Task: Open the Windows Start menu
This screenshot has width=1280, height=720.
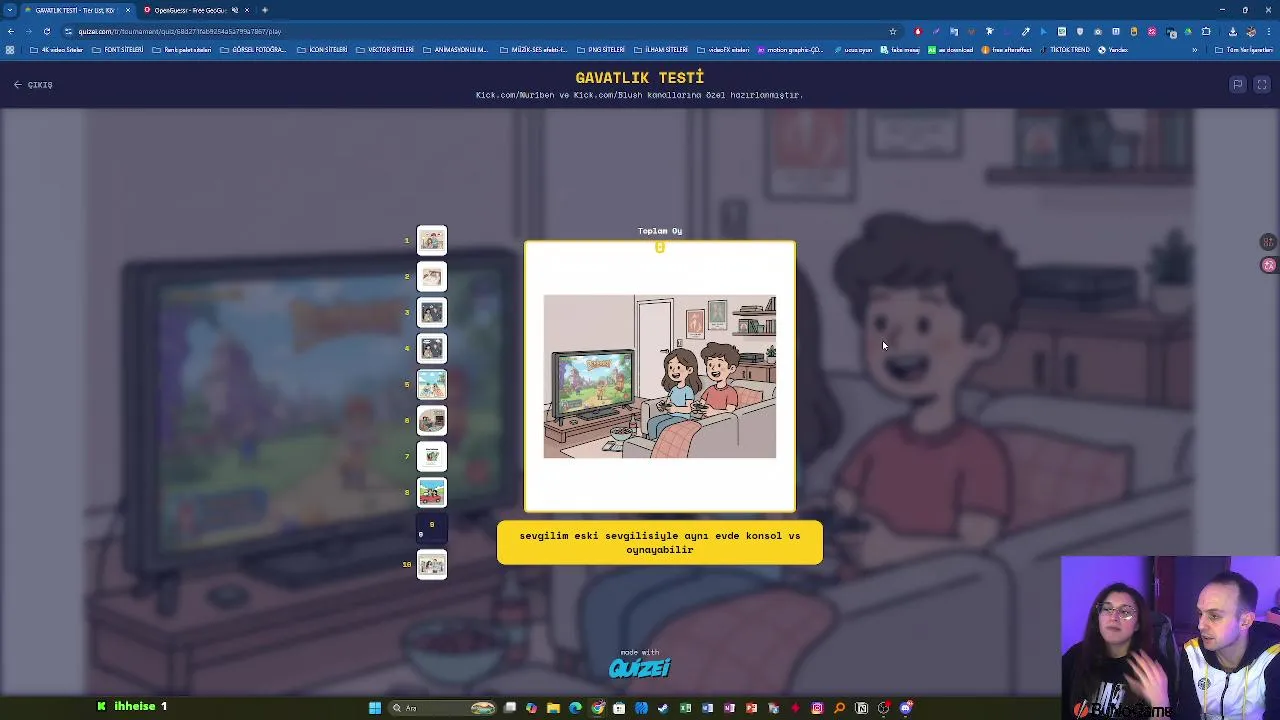Action: [375, 708]
